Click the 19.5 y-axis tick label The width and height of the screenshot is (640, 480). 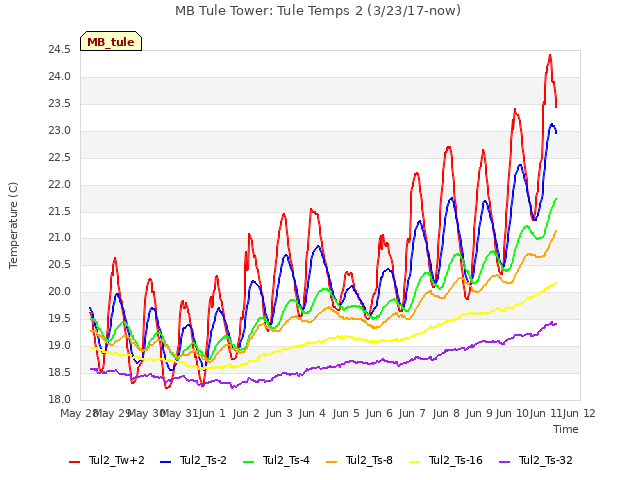(x=60, y=318)
